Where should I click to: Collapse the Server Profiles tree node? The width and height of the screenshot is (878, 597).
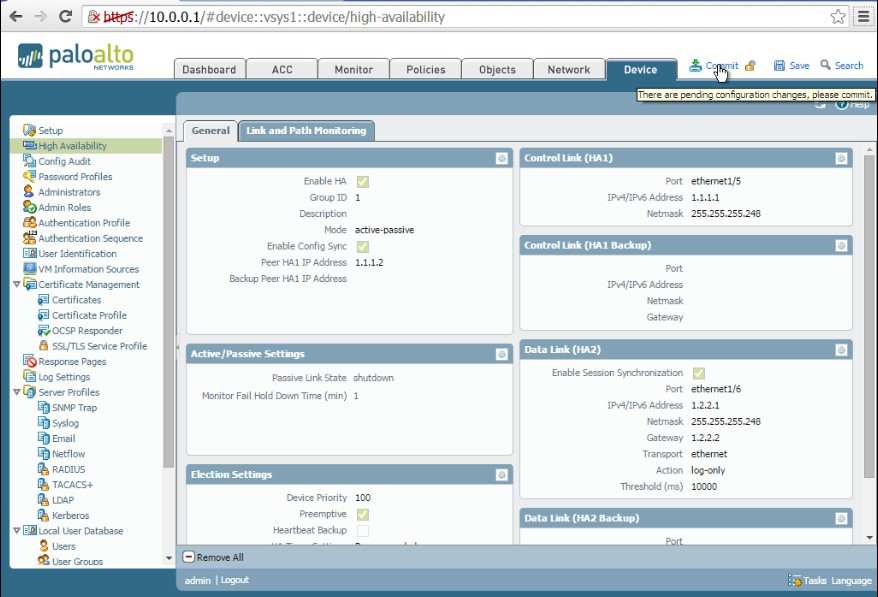coord(17,392)
